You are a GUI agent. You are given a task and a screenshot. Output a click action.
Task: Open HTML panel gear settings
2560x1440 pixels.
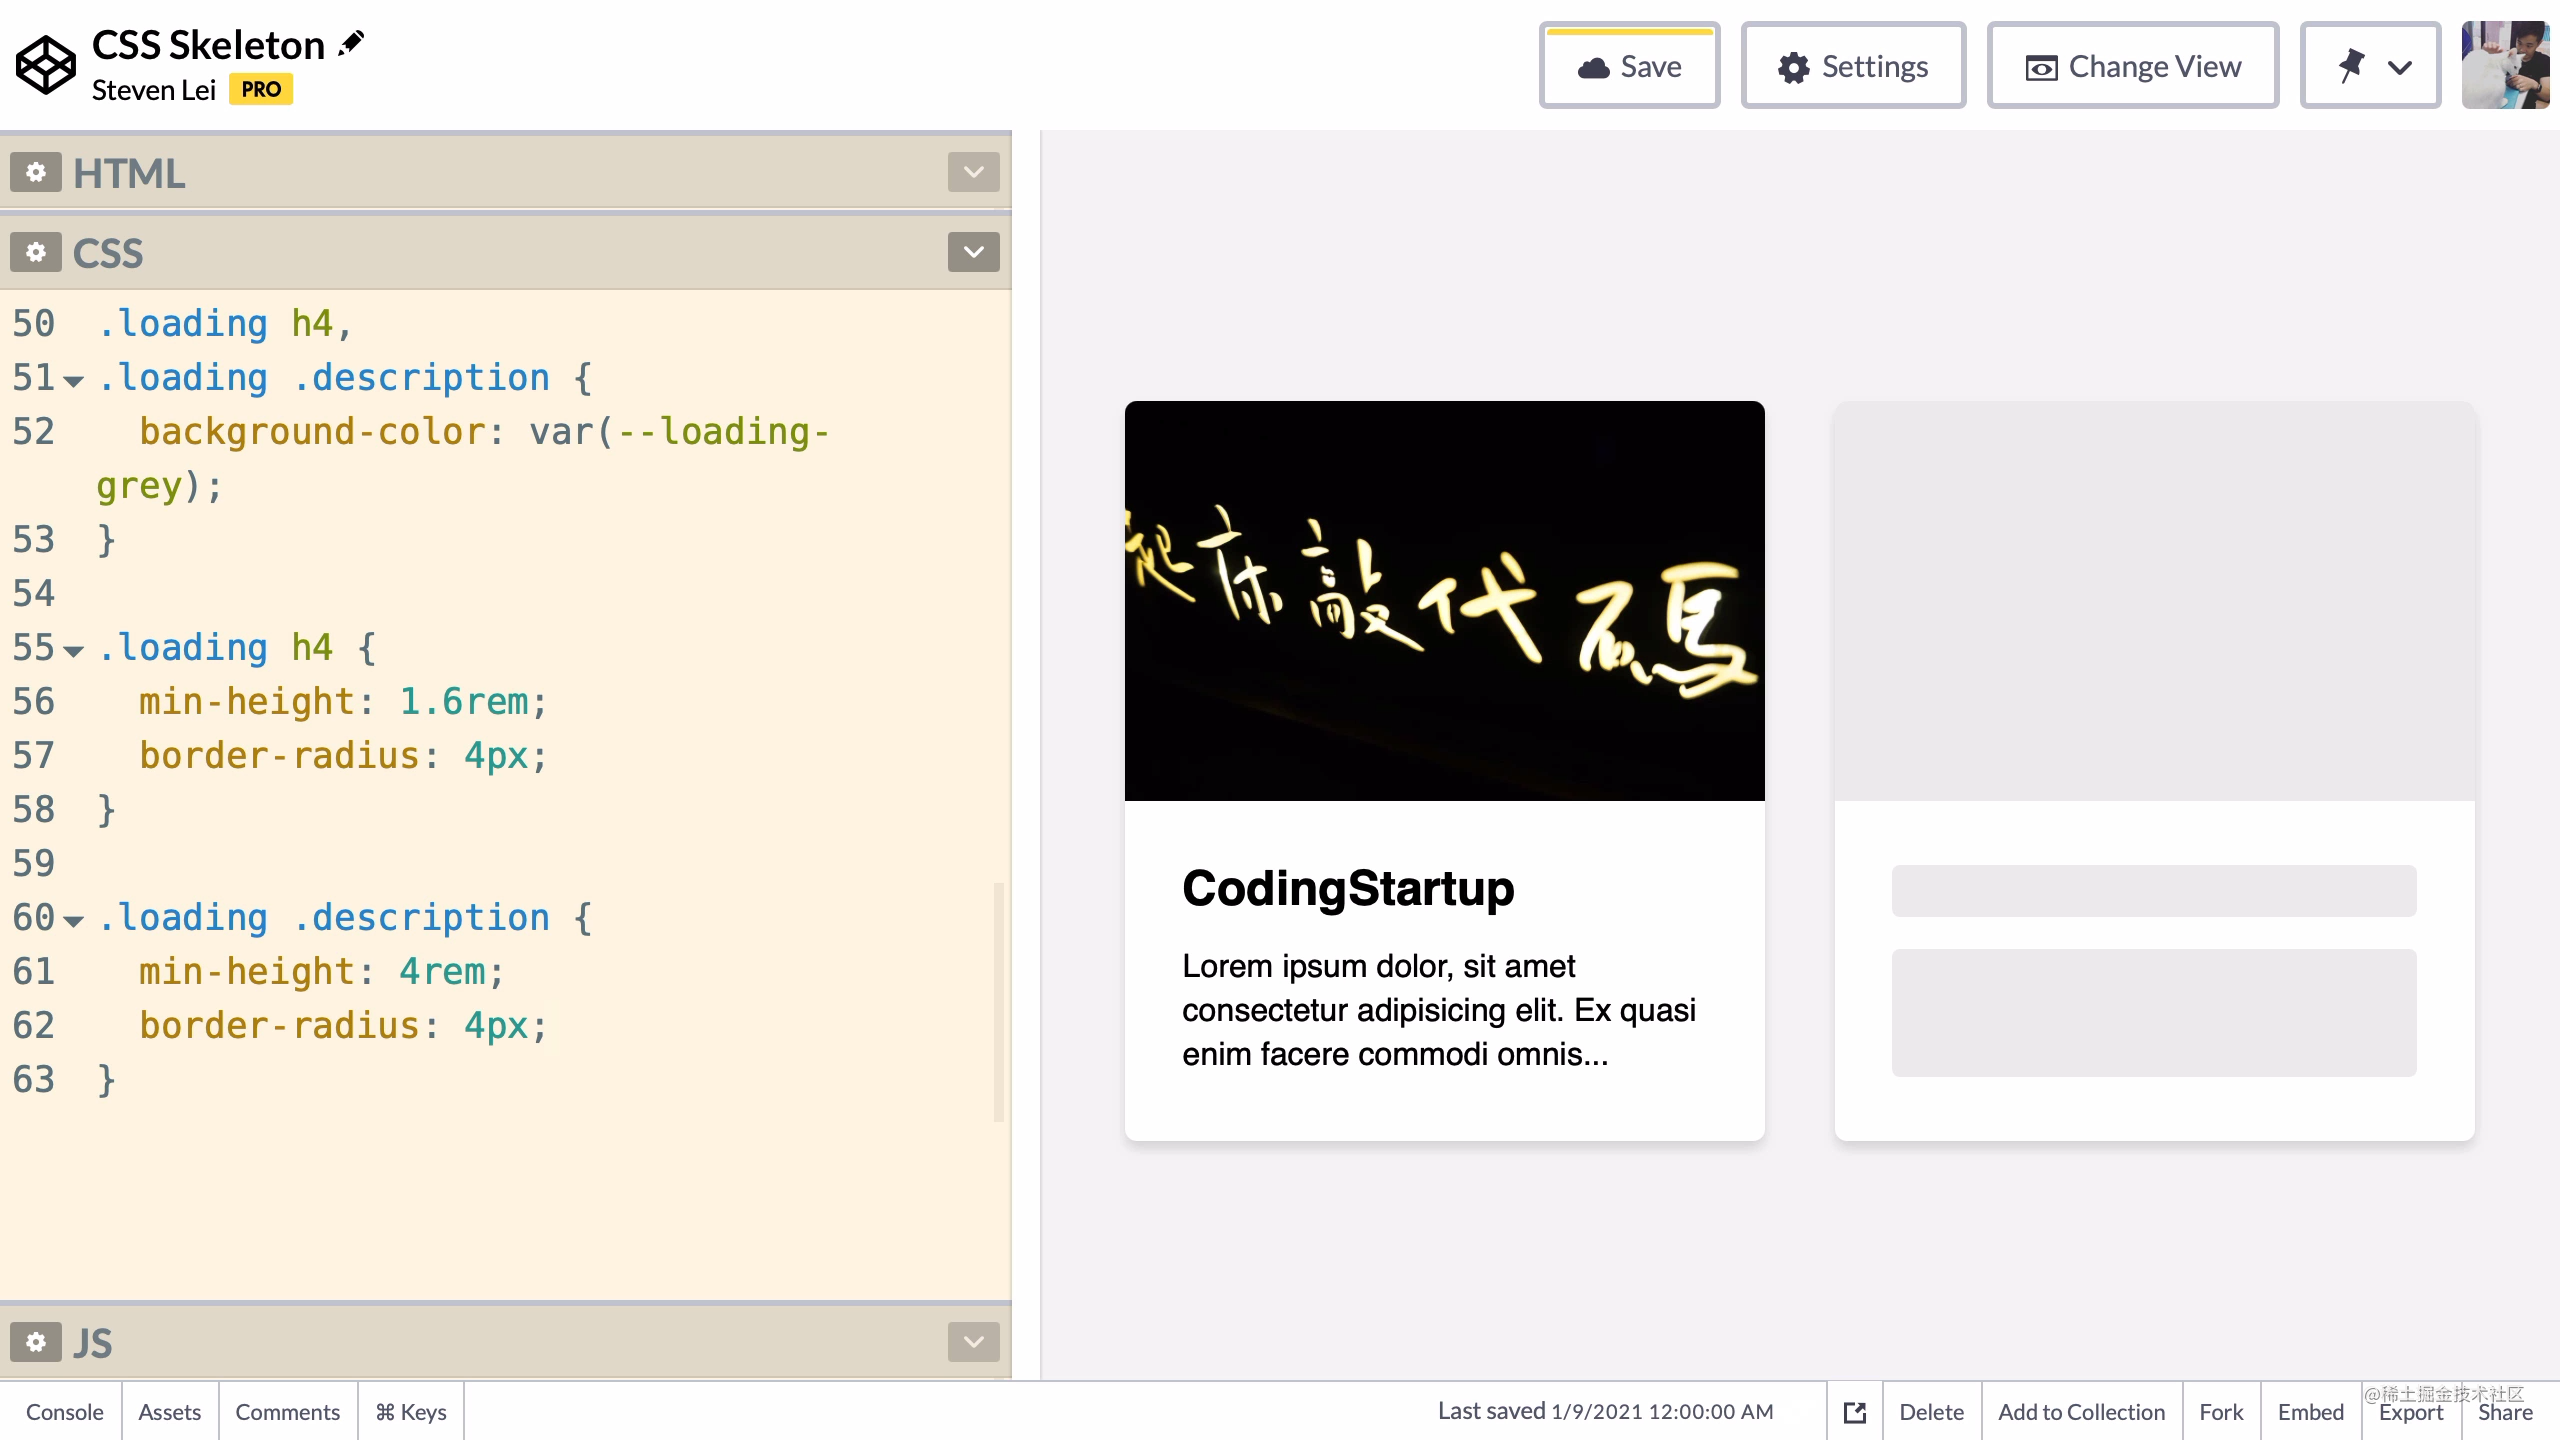coord(36,173)
